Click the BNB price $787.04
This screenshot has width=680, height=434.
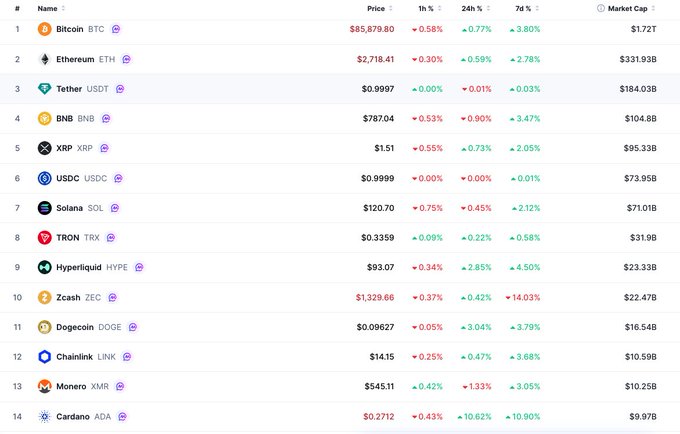(378, 118)
